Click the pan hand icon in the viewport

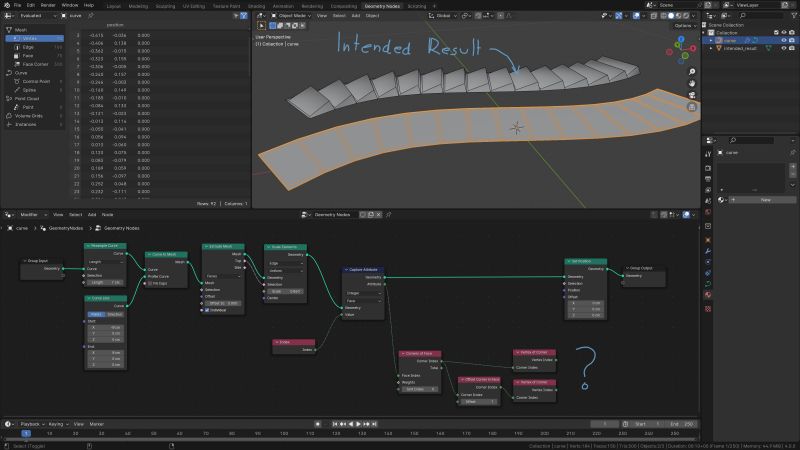[x=692, y=84]
